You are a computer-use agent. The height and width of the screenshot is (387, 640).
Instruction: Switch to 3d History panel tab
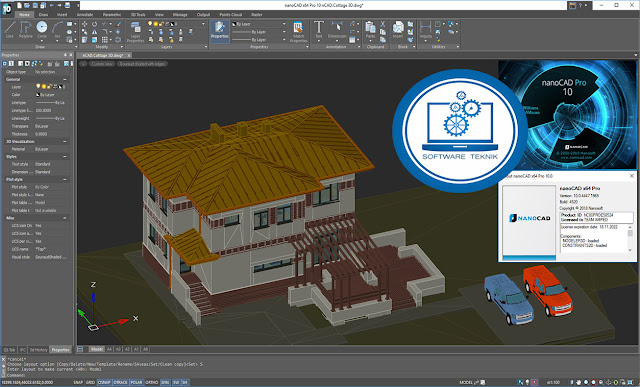tap(38, 350)
